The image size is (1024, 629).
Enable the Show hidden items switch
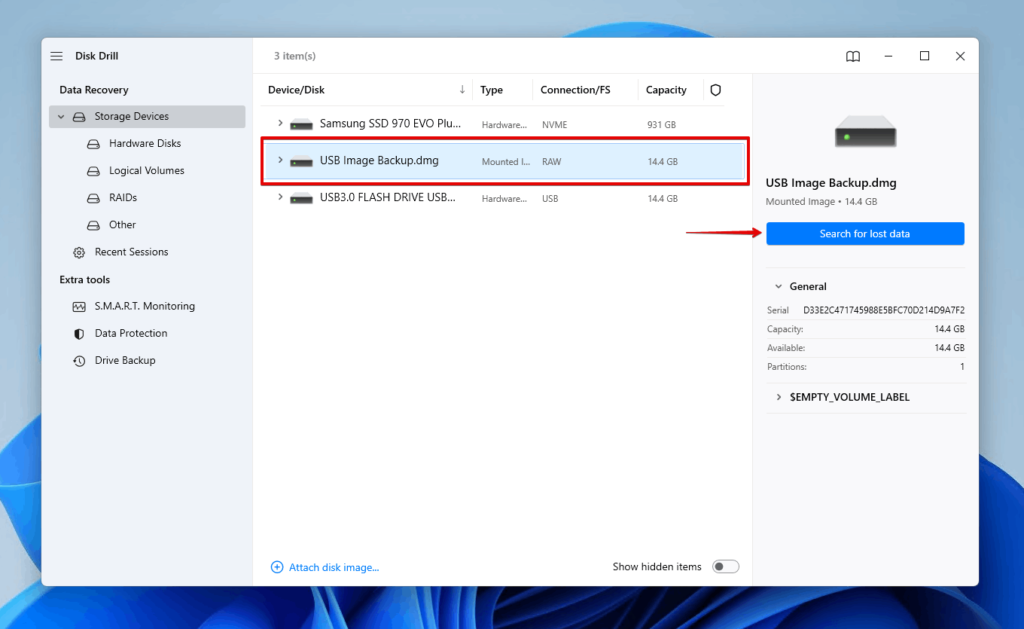click(725, 566)
